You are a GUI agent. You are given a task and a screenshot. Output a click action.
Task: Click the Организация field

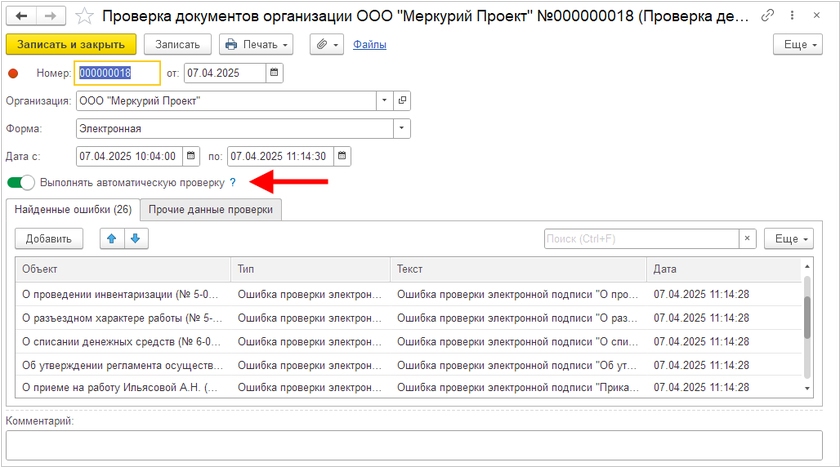[x=226, y=101]
